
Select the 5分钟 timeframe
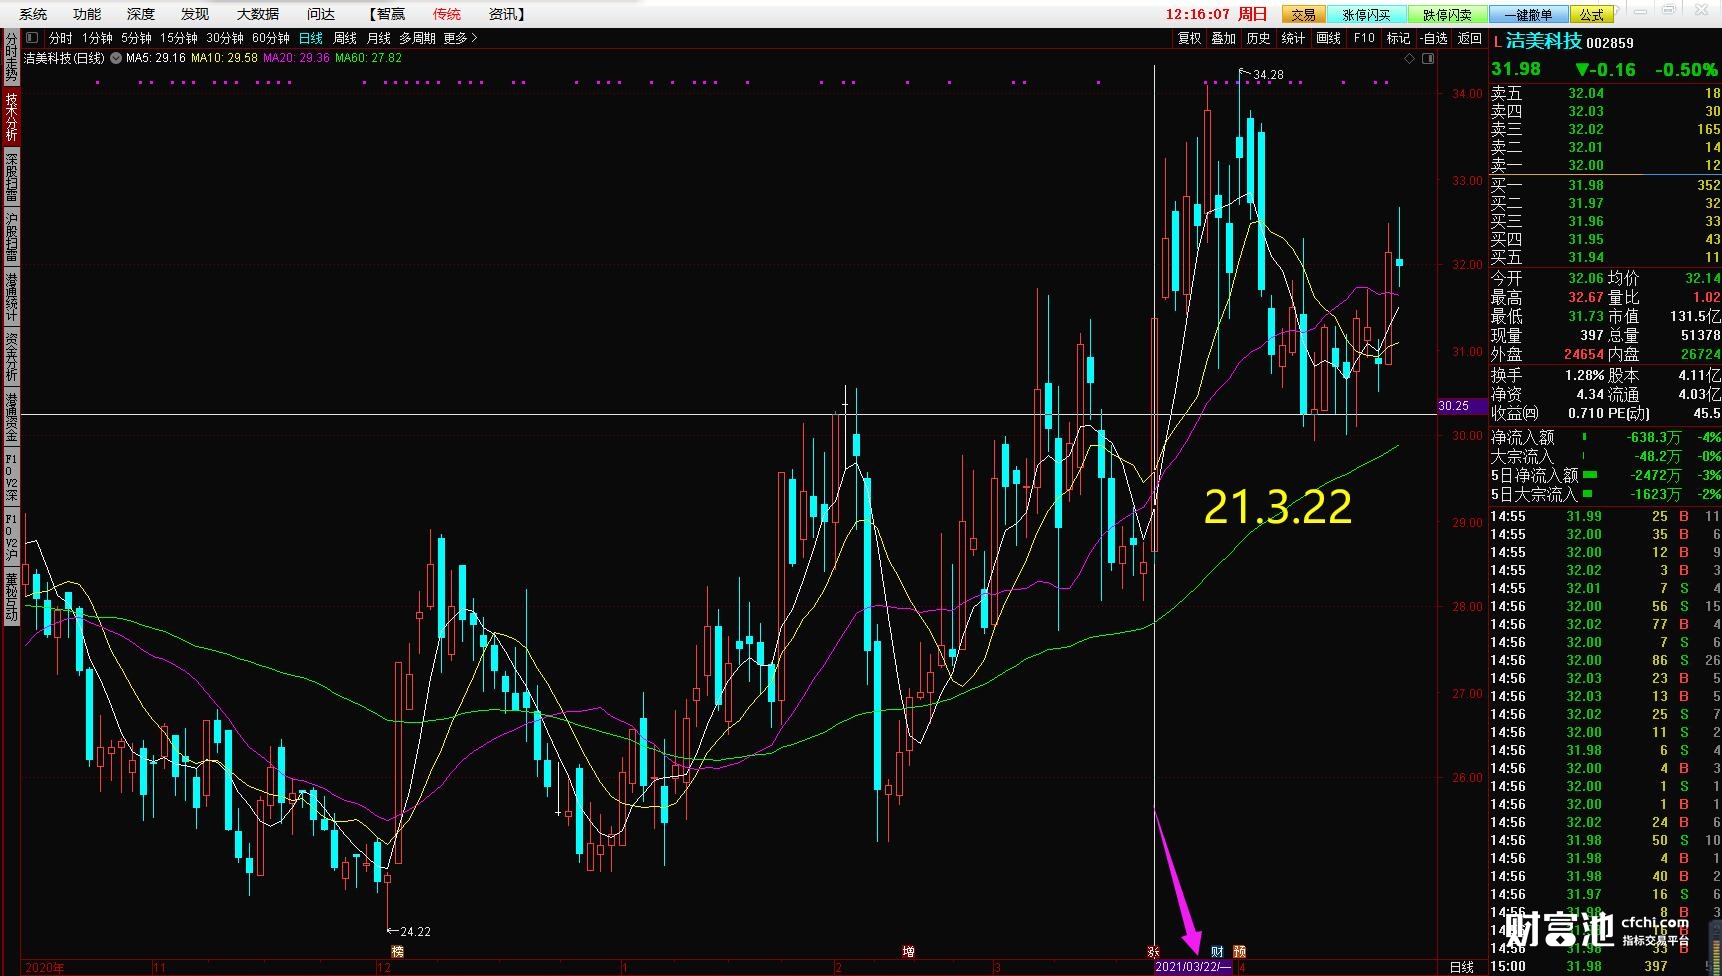click(136, 38)
